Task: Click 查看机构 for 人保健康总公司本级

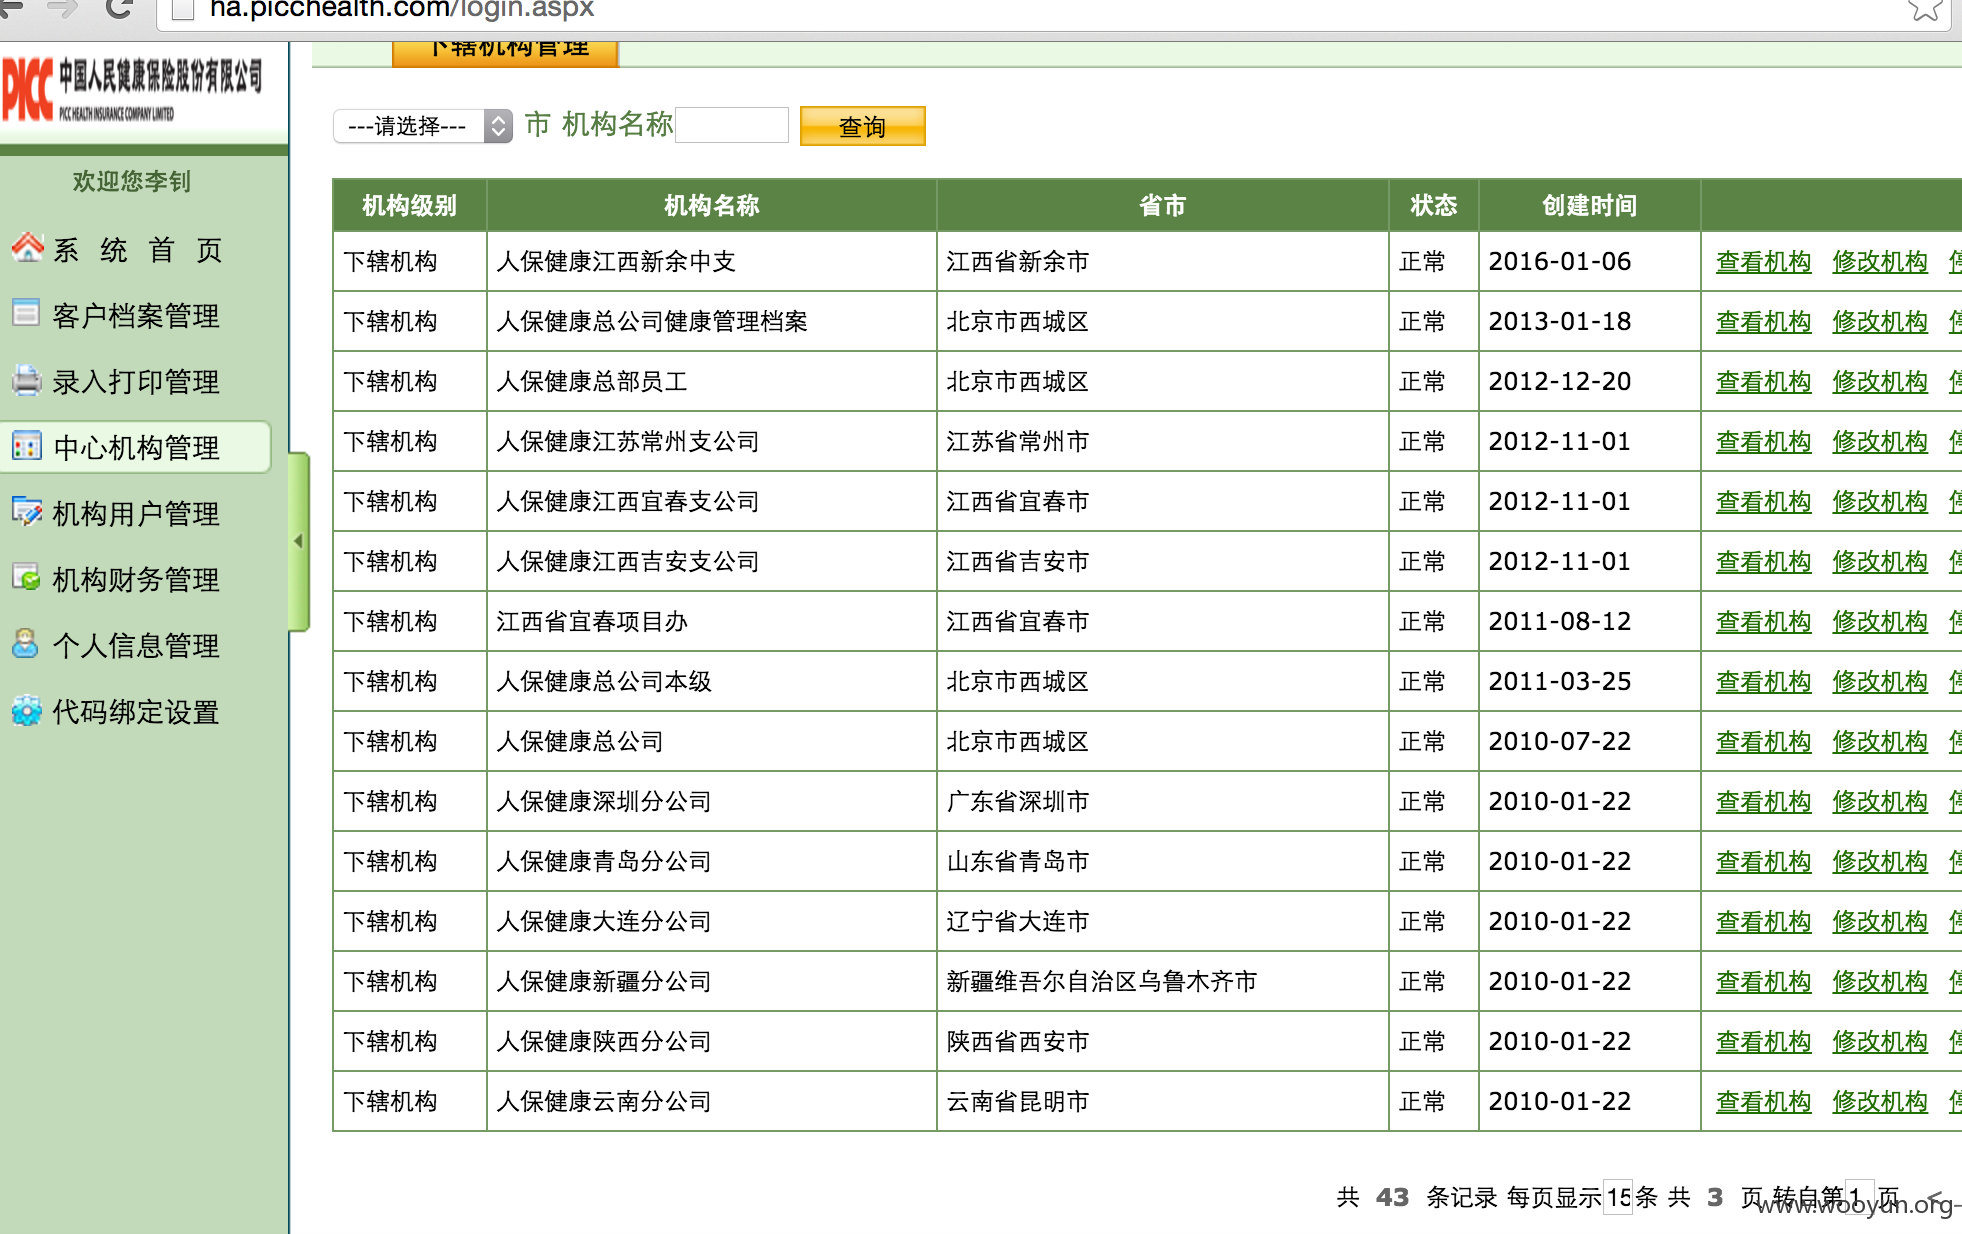Action: tap(1763, 682)
